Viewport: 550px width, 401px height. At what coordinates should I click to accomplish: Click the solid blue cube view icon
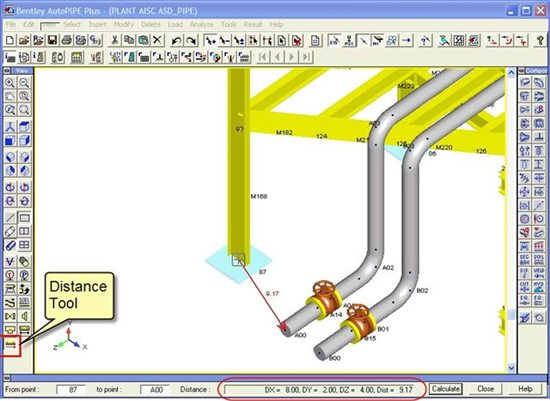coord(10,141)
